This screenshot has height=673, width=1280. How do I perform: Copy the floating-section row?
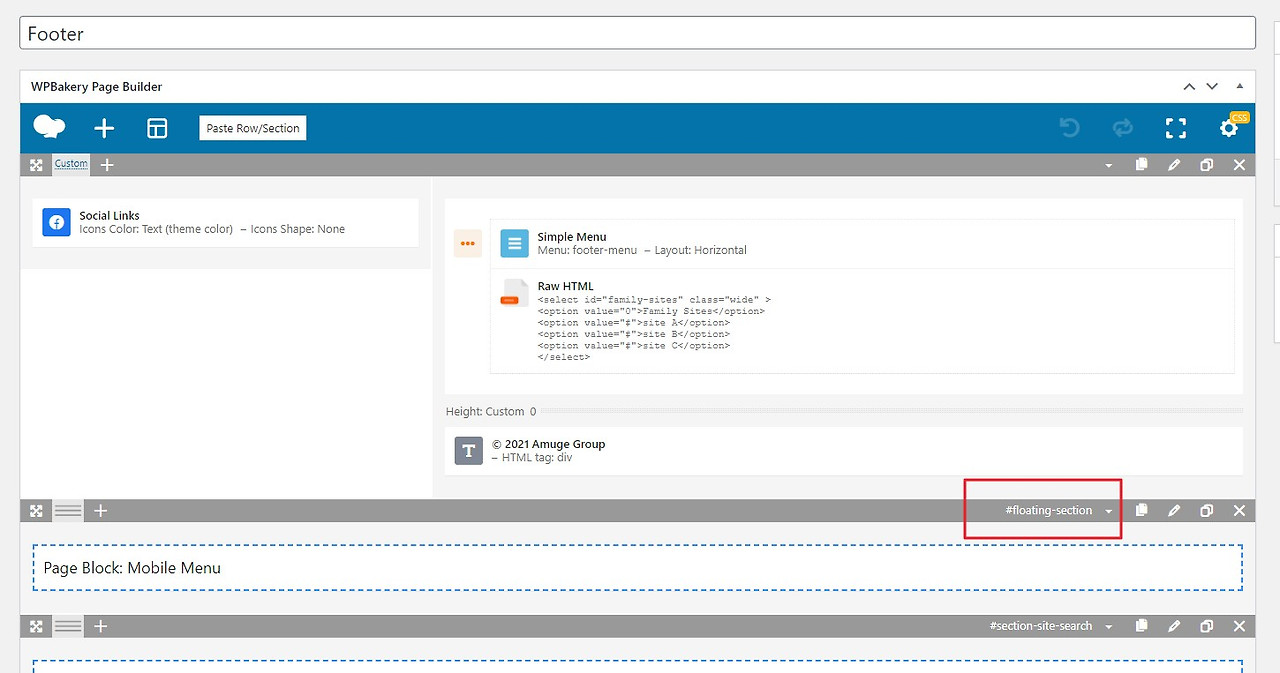(1141, 511)
